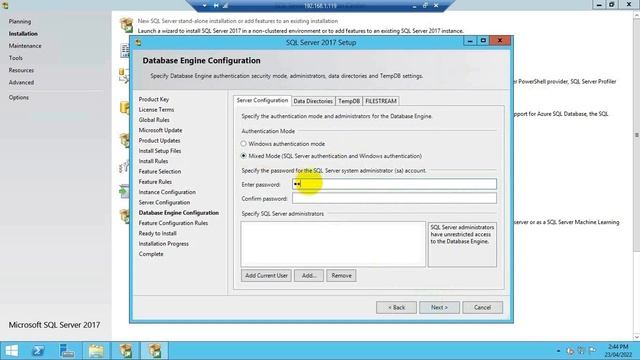Go to previous step with Back
Image resolution: width=640 pixels, height=360 pixels.
396,307
